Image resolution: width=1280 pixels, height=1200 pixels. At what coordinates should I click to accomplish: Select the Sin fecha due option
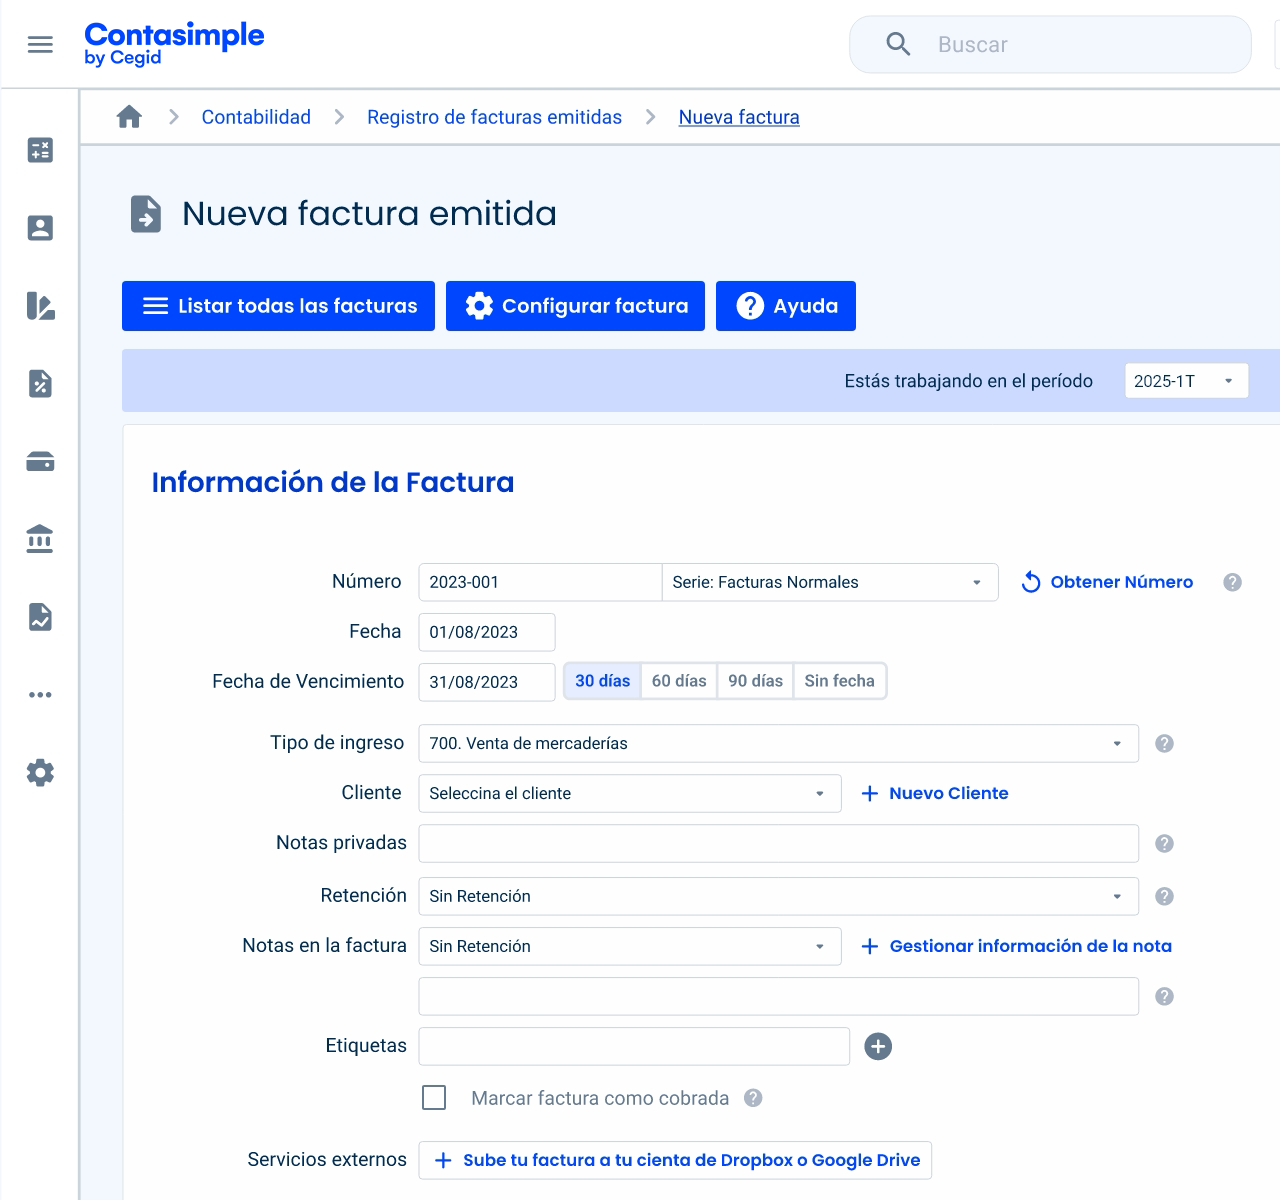coord(839,681)
